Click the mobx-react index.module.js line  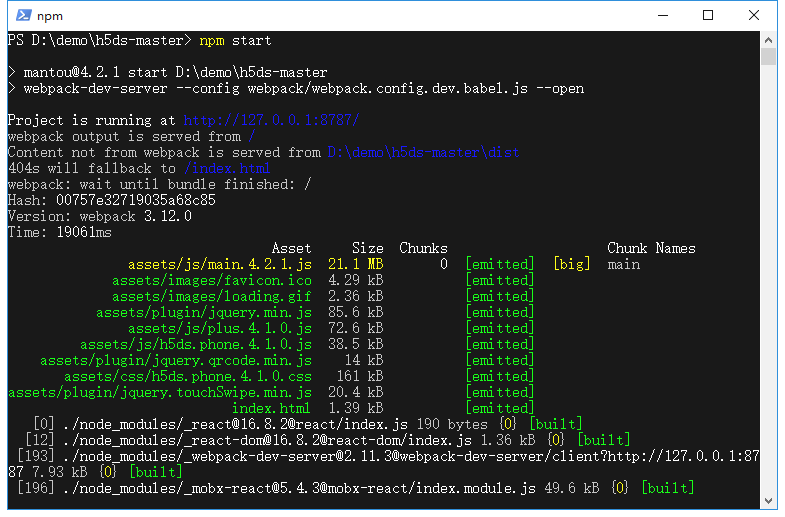pyautogui.click(x=355, y=488)
